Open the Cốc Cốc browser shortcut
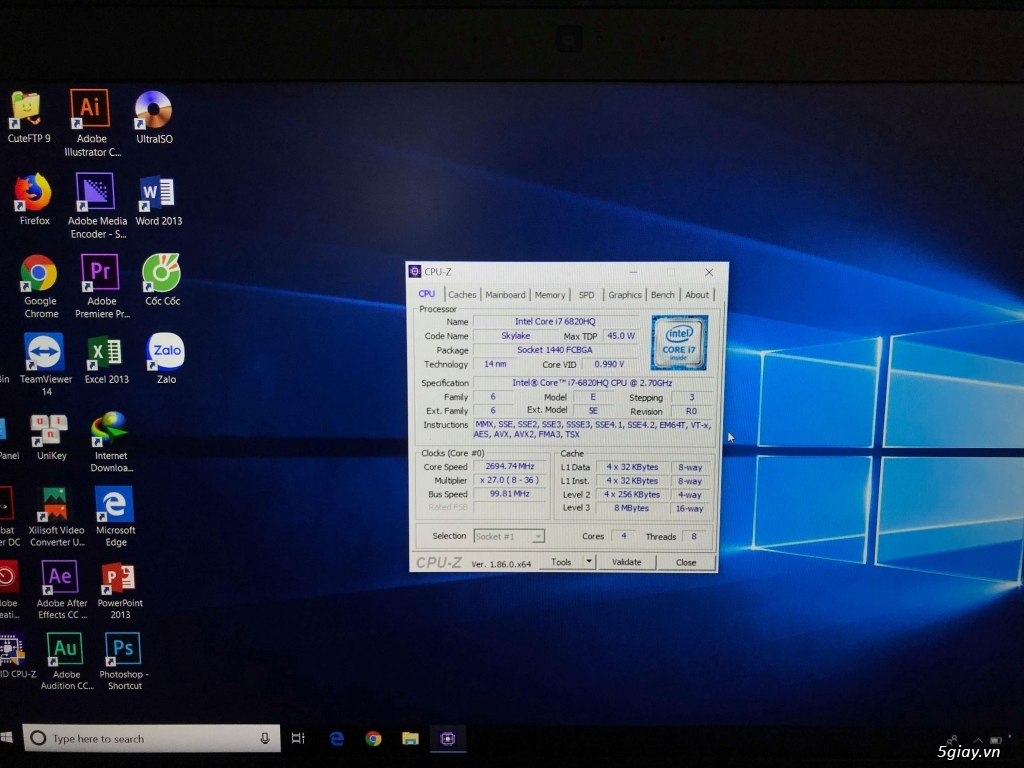 pos(162,280)
